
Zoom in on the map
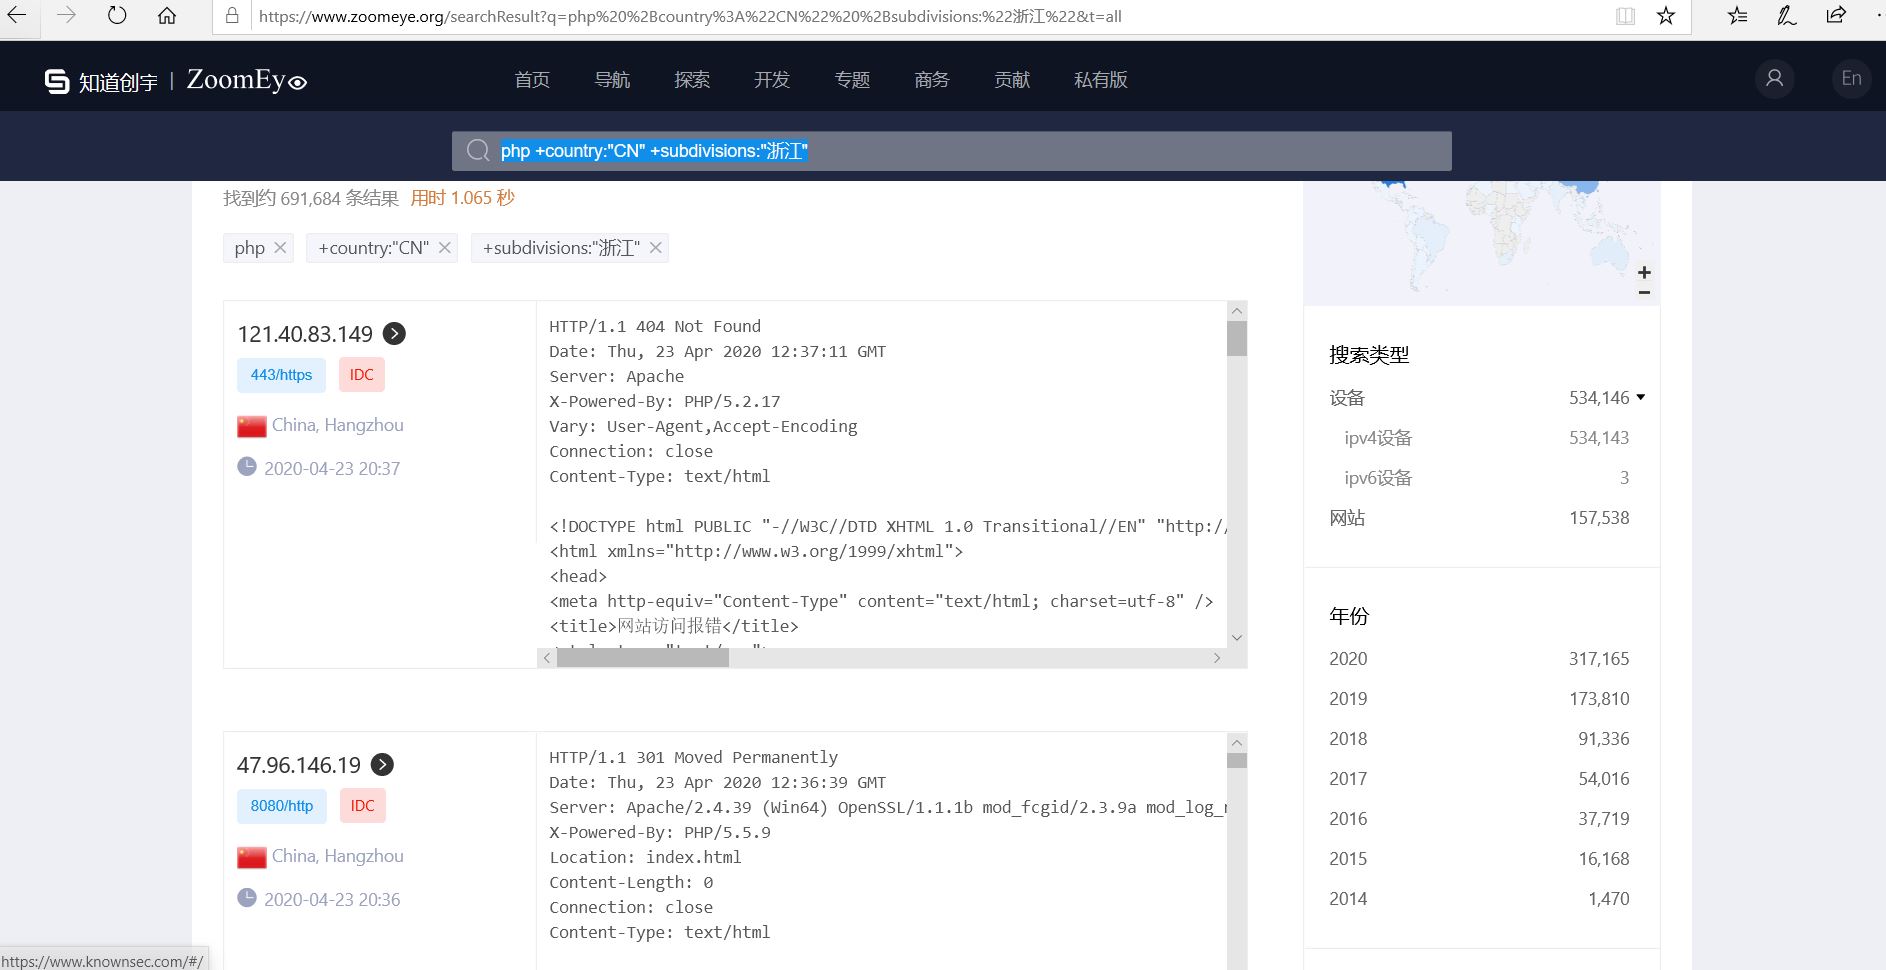1644,272
